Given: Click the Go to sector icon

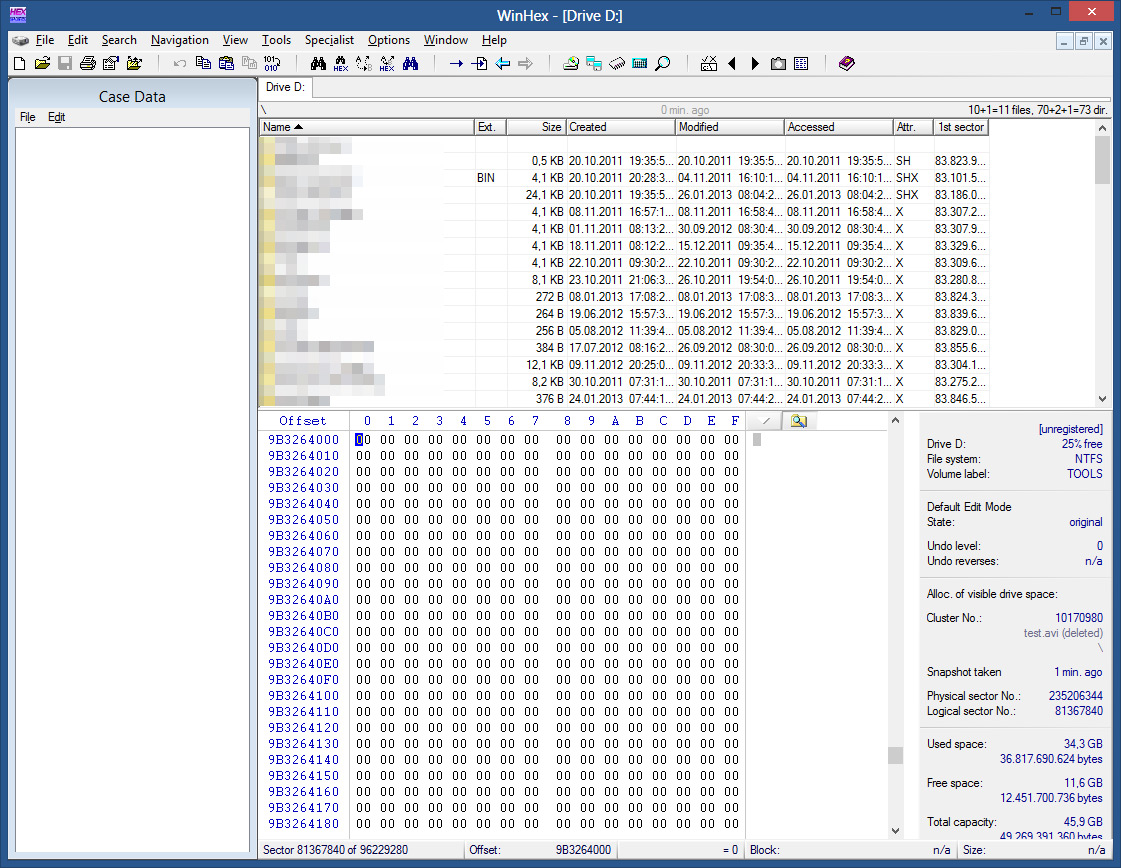Looking at the screenshot, I should coord(479,64).
